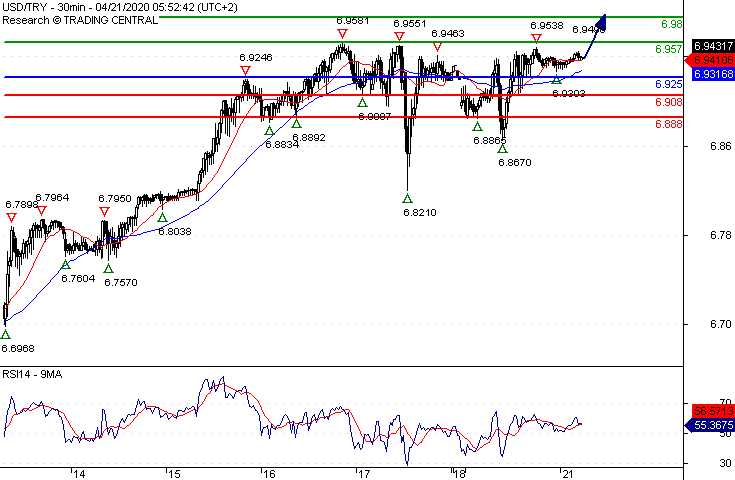Click the RSI14 - 9MA indicator label
The height and width of the screenshot is (480, 735).
(32, 374)
